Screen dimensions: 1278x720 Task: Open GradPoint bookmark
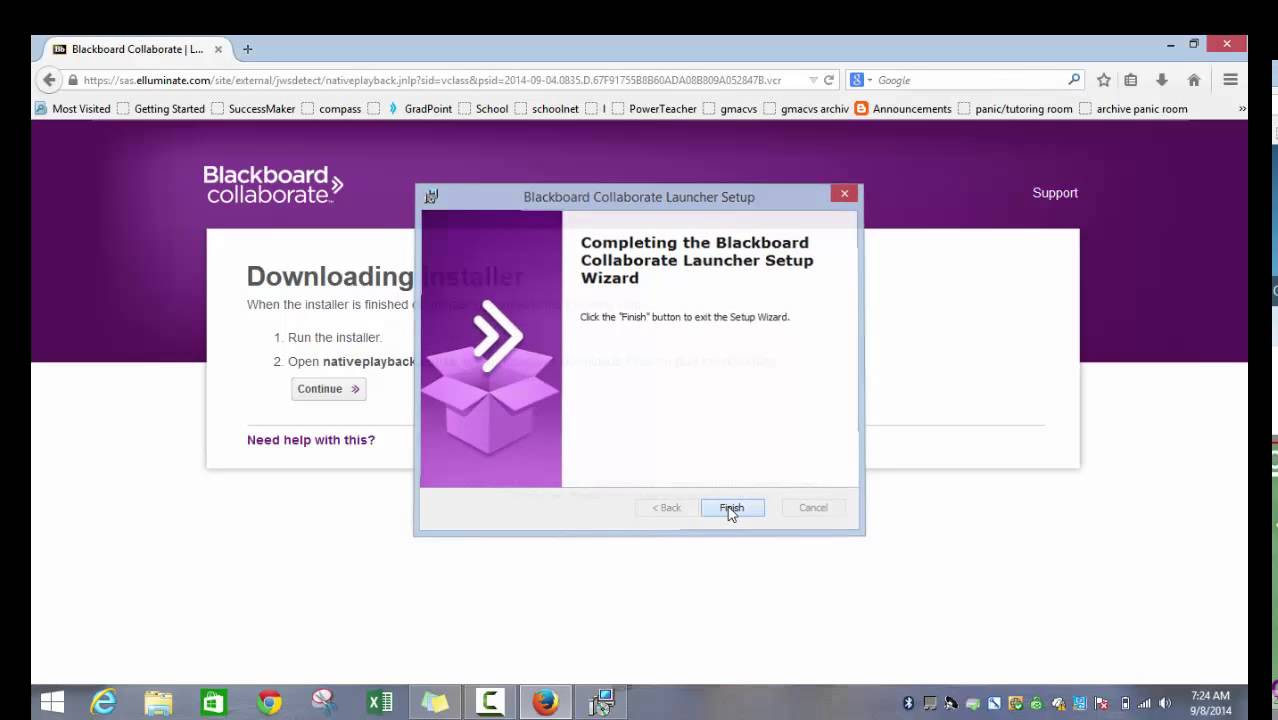[419, 109]
